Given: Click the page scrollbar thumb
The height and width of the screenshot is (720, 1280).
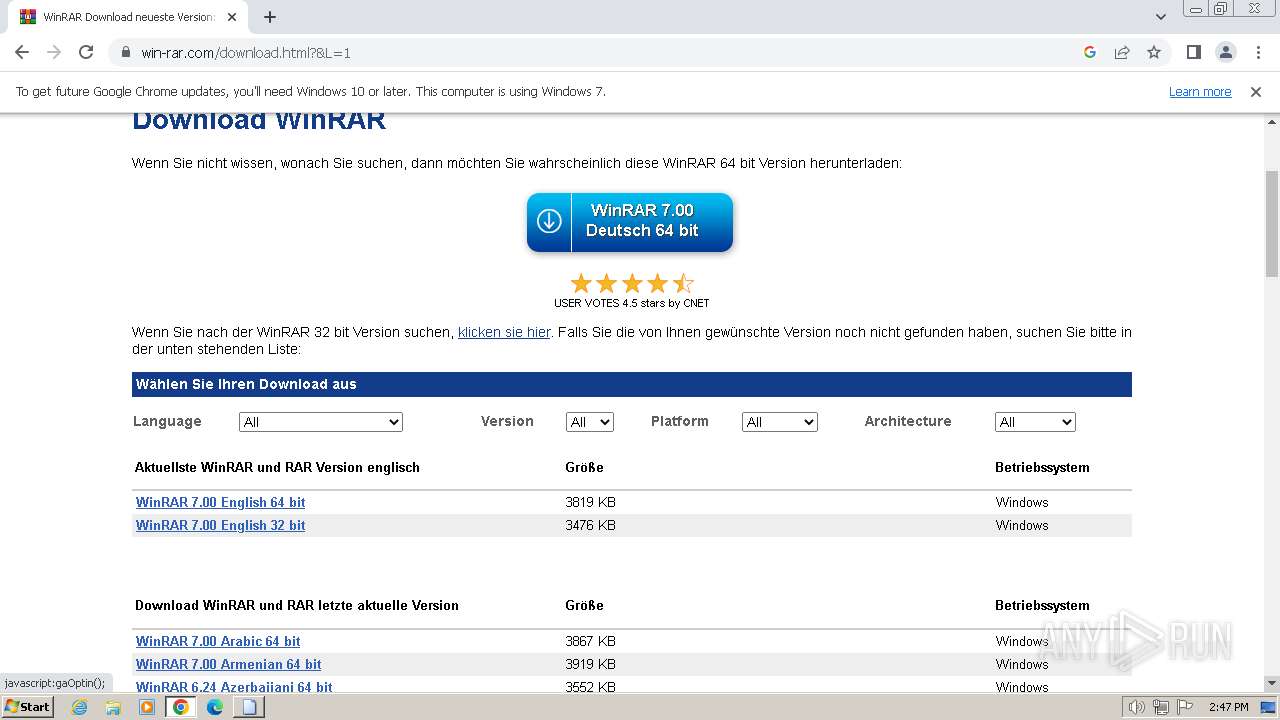Looking at the screenshot, I should click(1272, 223).
